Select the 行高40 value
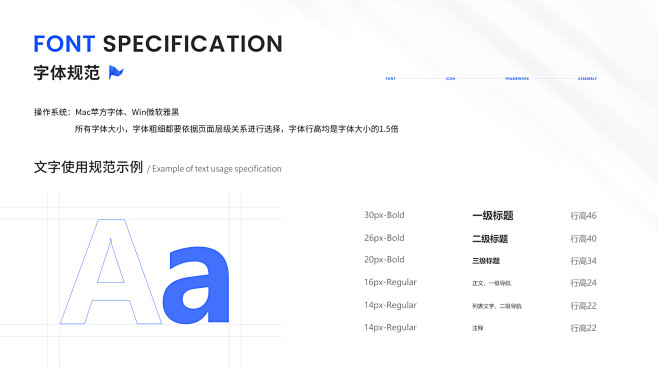 [583, 239]
